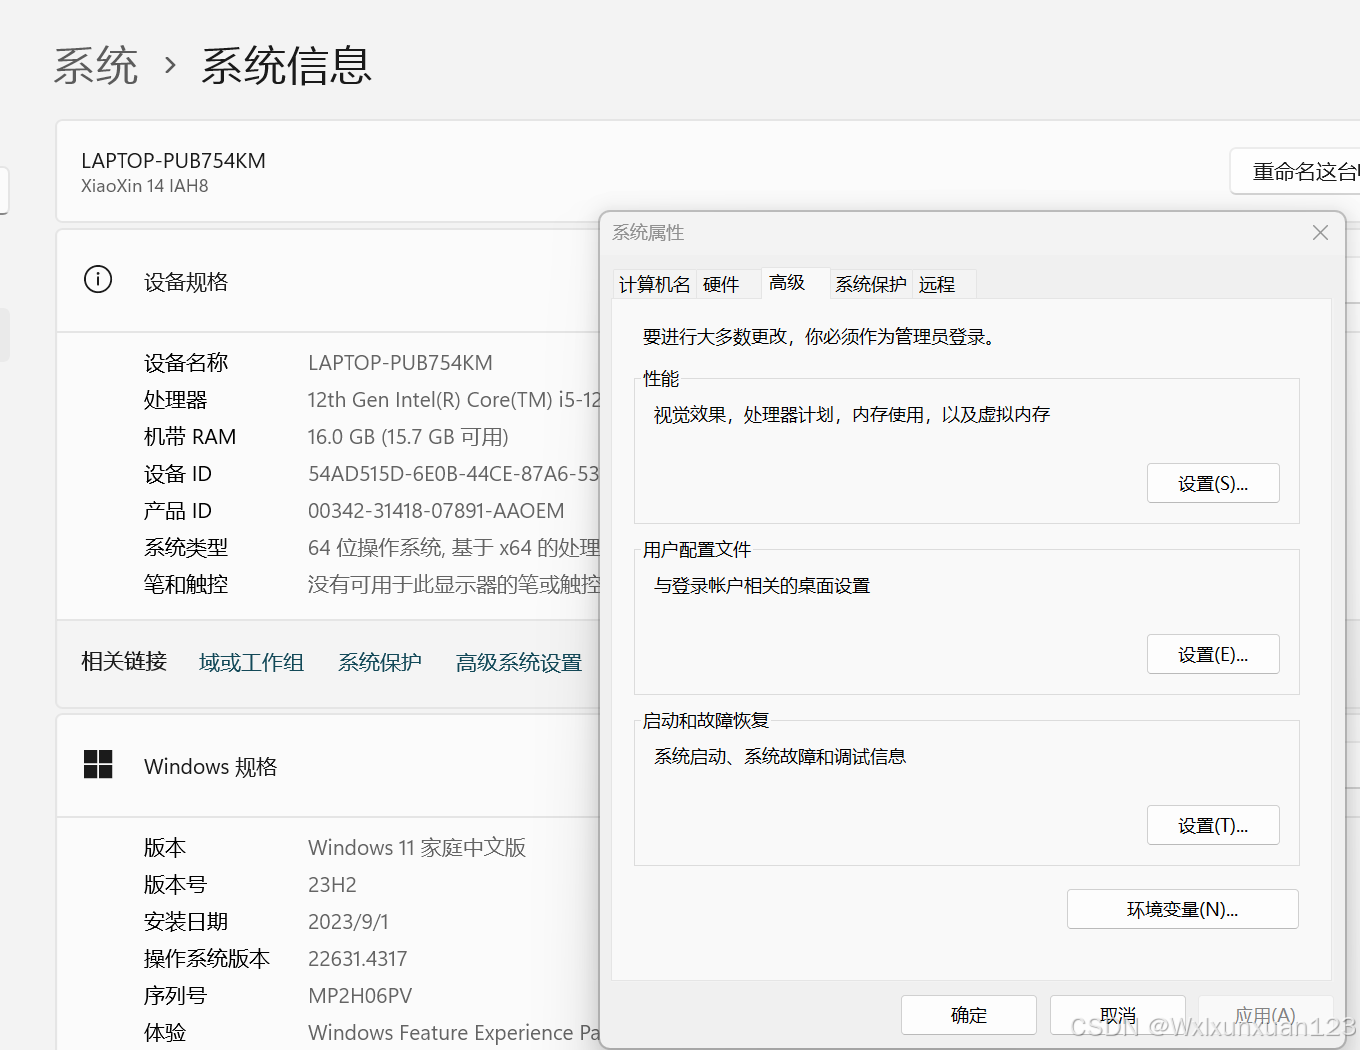Image resolution: width=1360 pixels, height=1050 pixels.
Task: Open the 高级系统设置 link
Action: 519,663
